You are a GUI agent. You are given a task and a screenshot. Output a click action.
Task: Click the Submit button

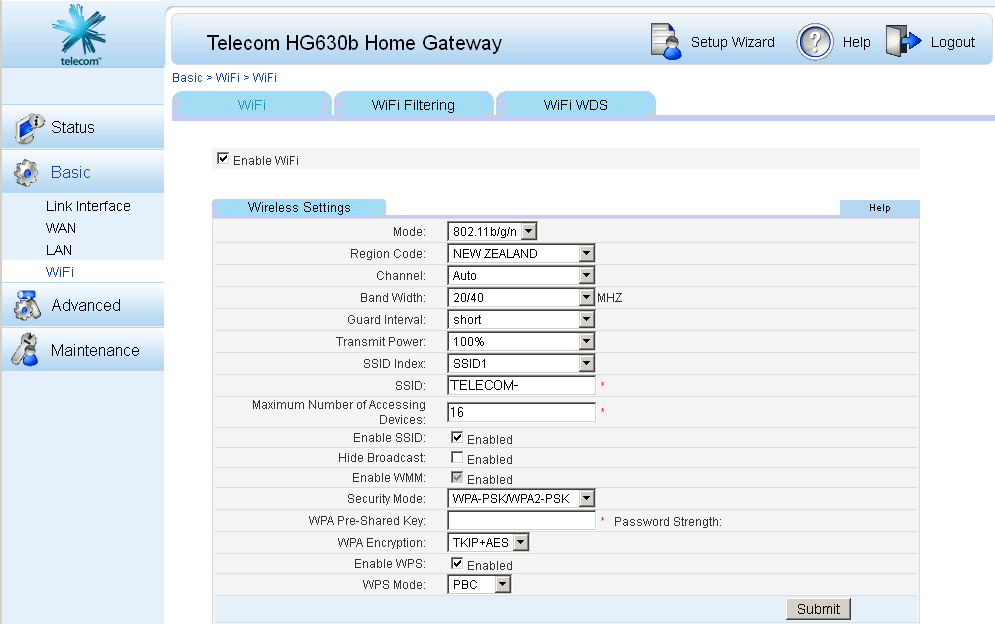pyautogui.click(x=819, y=609)
